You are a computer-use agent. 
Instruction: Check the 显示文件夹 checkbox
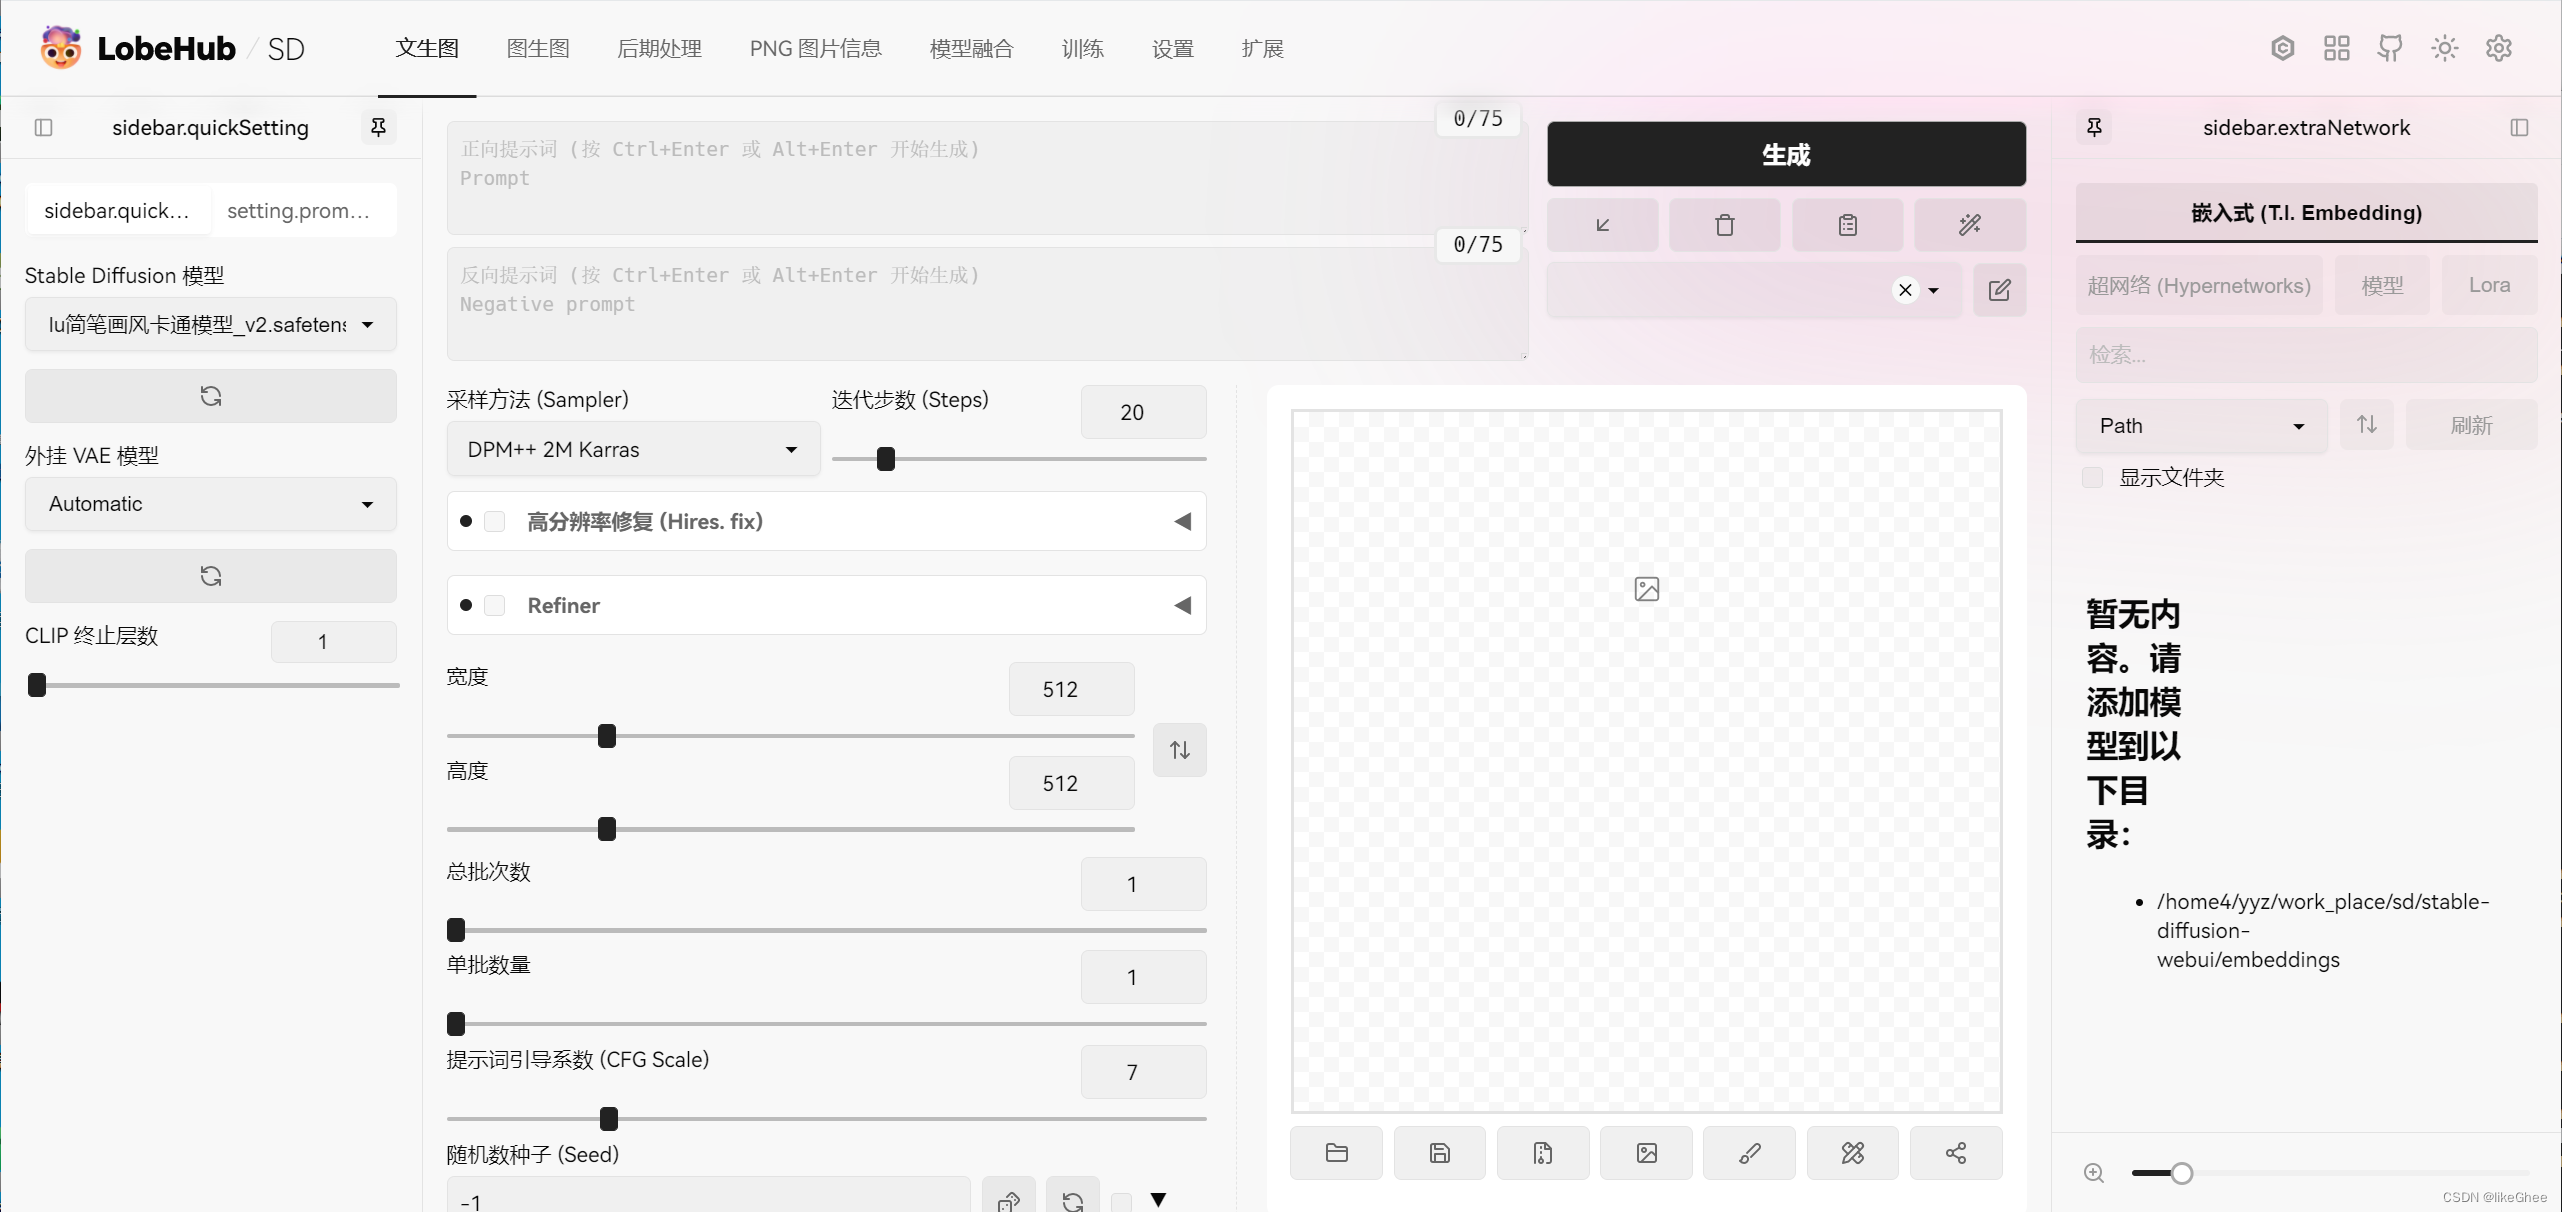(x=2092, y=477)
